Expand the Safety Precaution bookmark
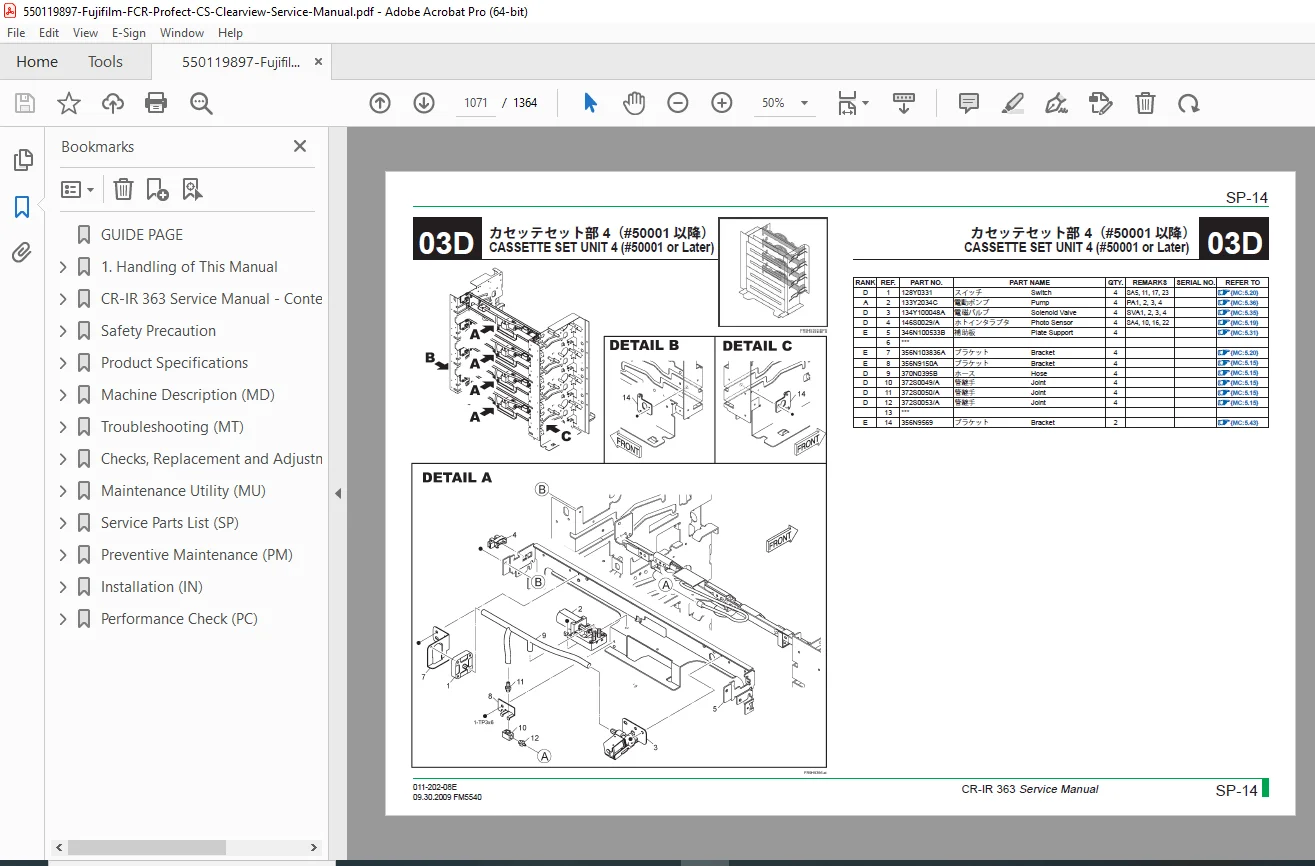The height and width of the screenshot is (866, 1315). [63, 331]
